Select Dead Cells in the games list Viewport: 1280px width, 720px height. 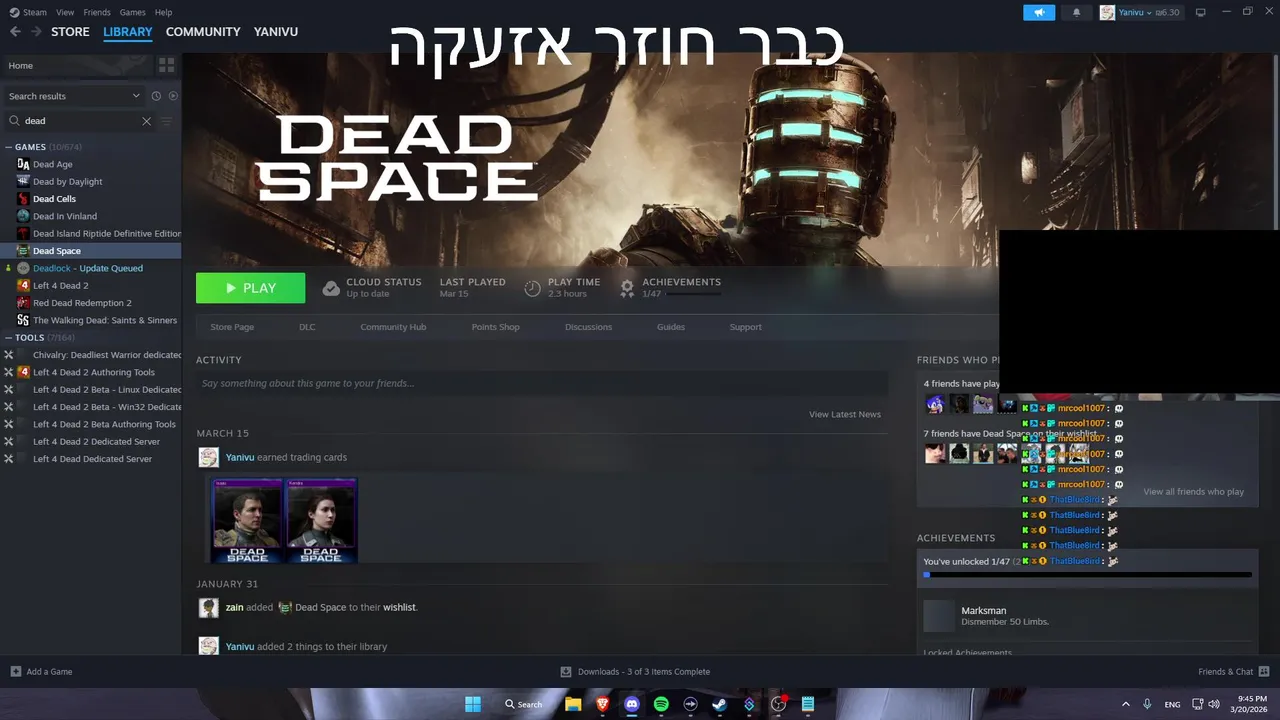click(x=54, y=199)
